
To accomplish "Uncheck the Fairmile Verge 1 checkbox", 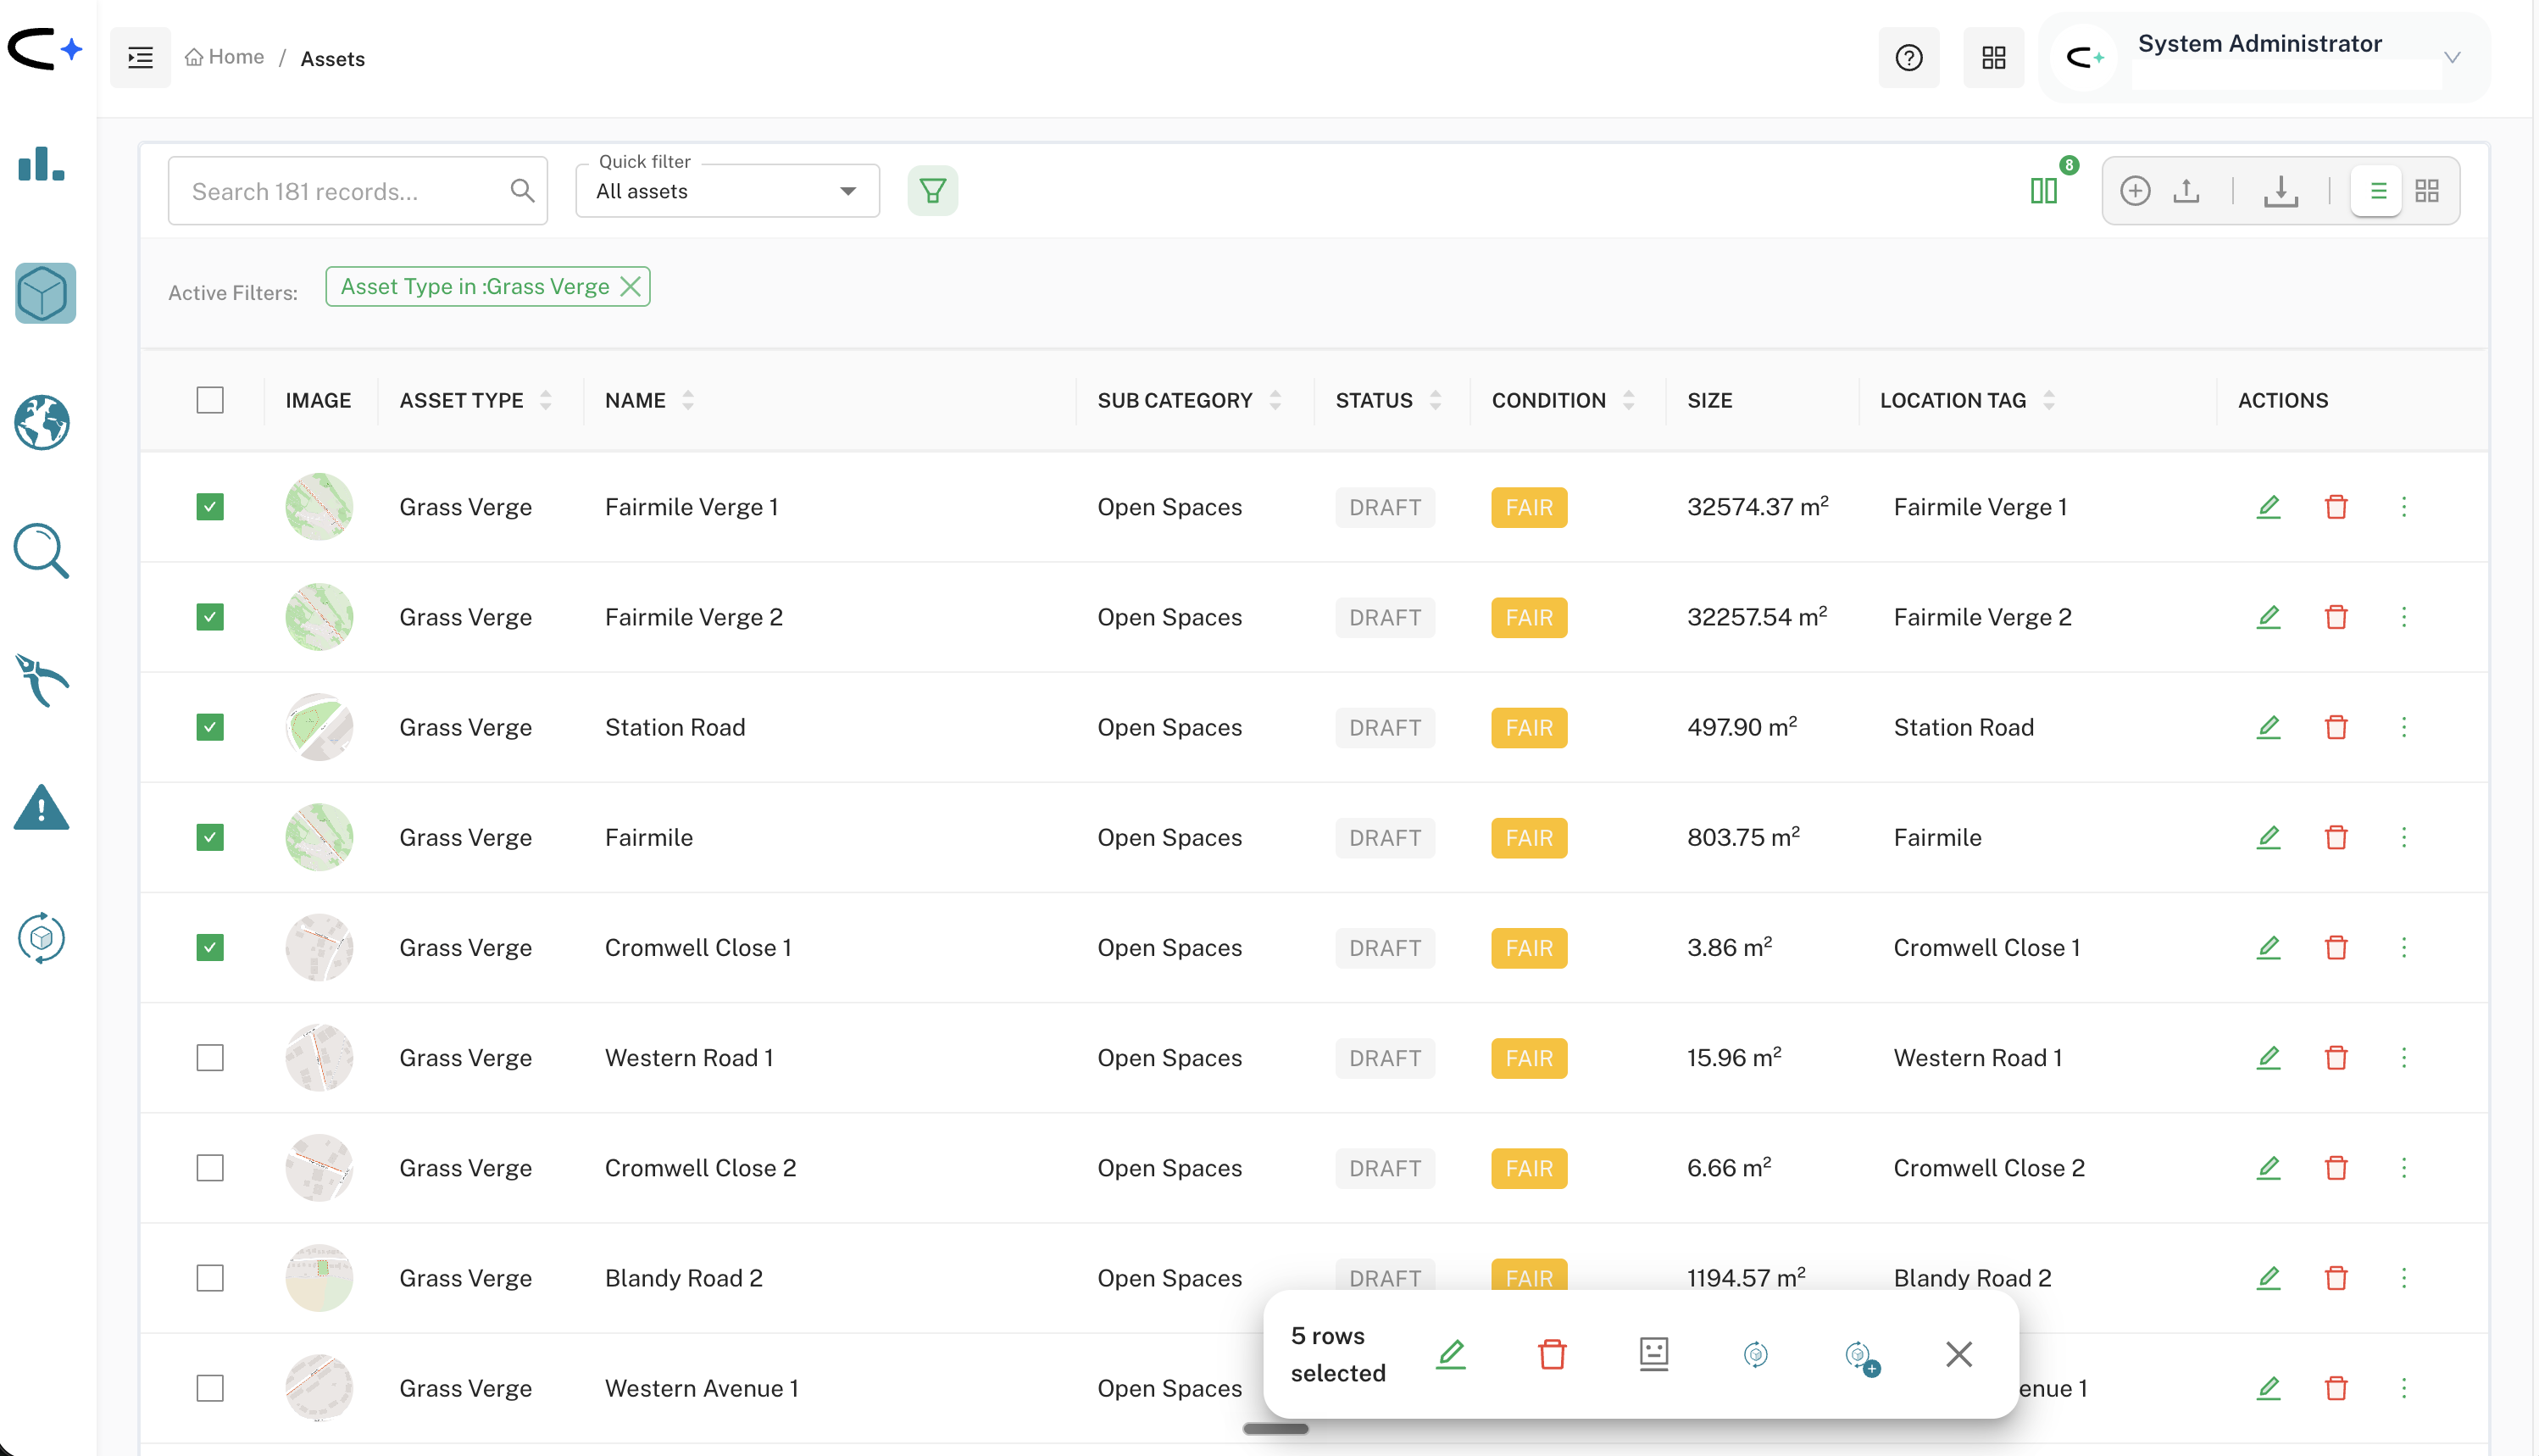I will [x=210, y=507].
